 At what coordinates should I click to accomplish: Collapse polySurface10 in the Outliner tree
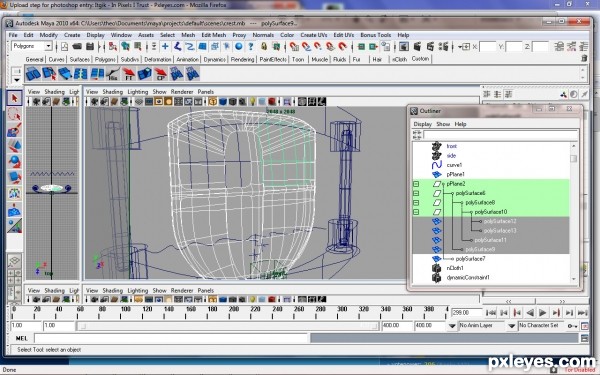pyautogui.click(x=416, y=212)
